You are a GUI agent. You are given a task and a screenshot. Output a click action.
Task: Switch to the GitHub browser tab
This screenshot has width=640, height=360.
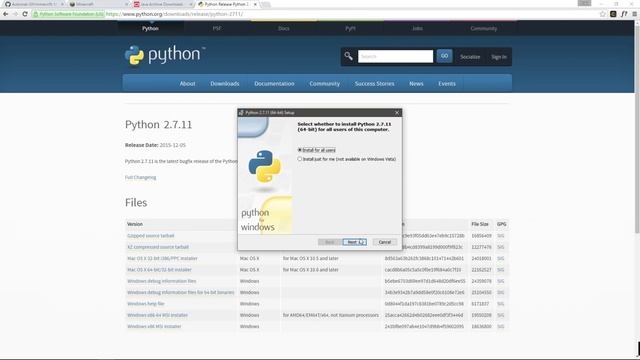32,4
